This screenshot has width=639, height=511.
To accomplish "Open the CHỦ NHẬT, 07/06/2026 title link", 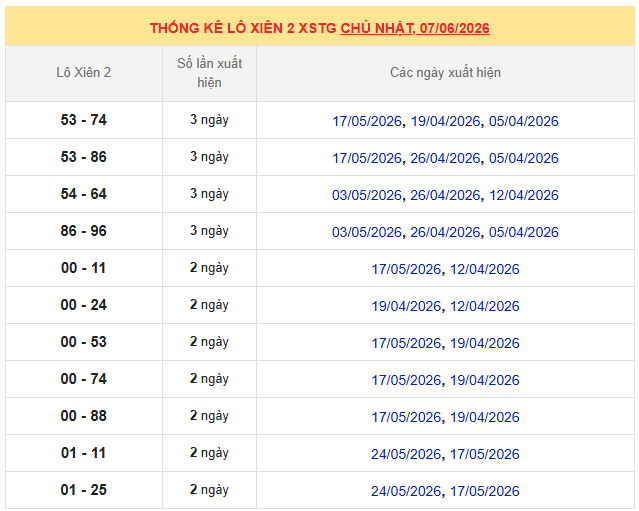I will 415,28.
